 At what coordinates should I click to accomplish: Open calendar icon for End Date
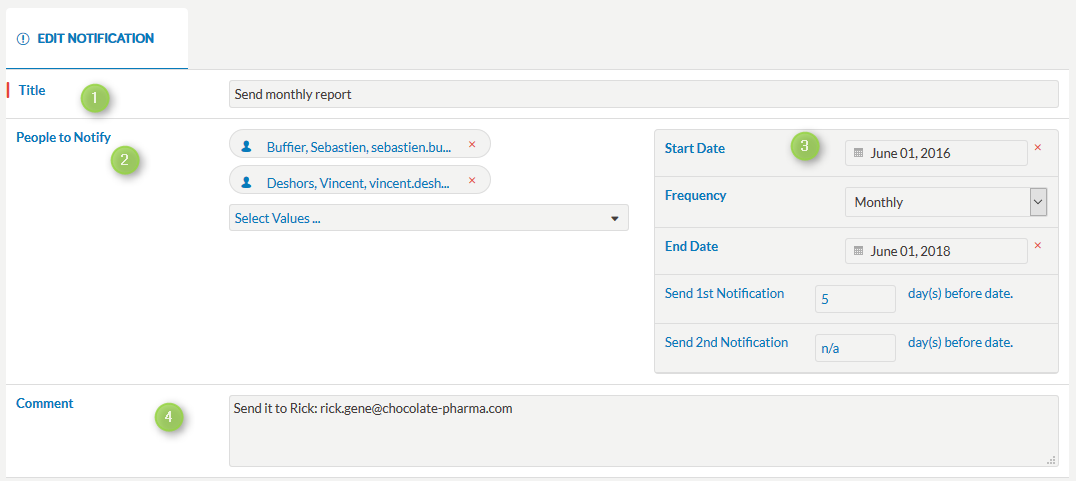(x=858, y=251)
